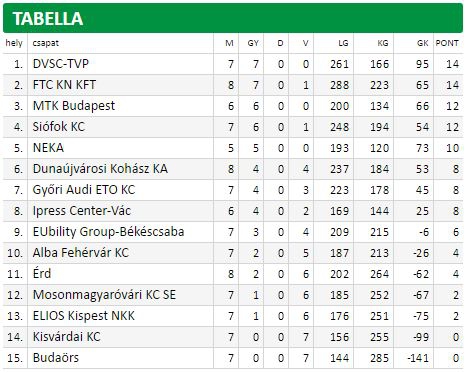
Task: Open EUbility Group-Békéscsaba entry
Action: [x=108, y=232]
